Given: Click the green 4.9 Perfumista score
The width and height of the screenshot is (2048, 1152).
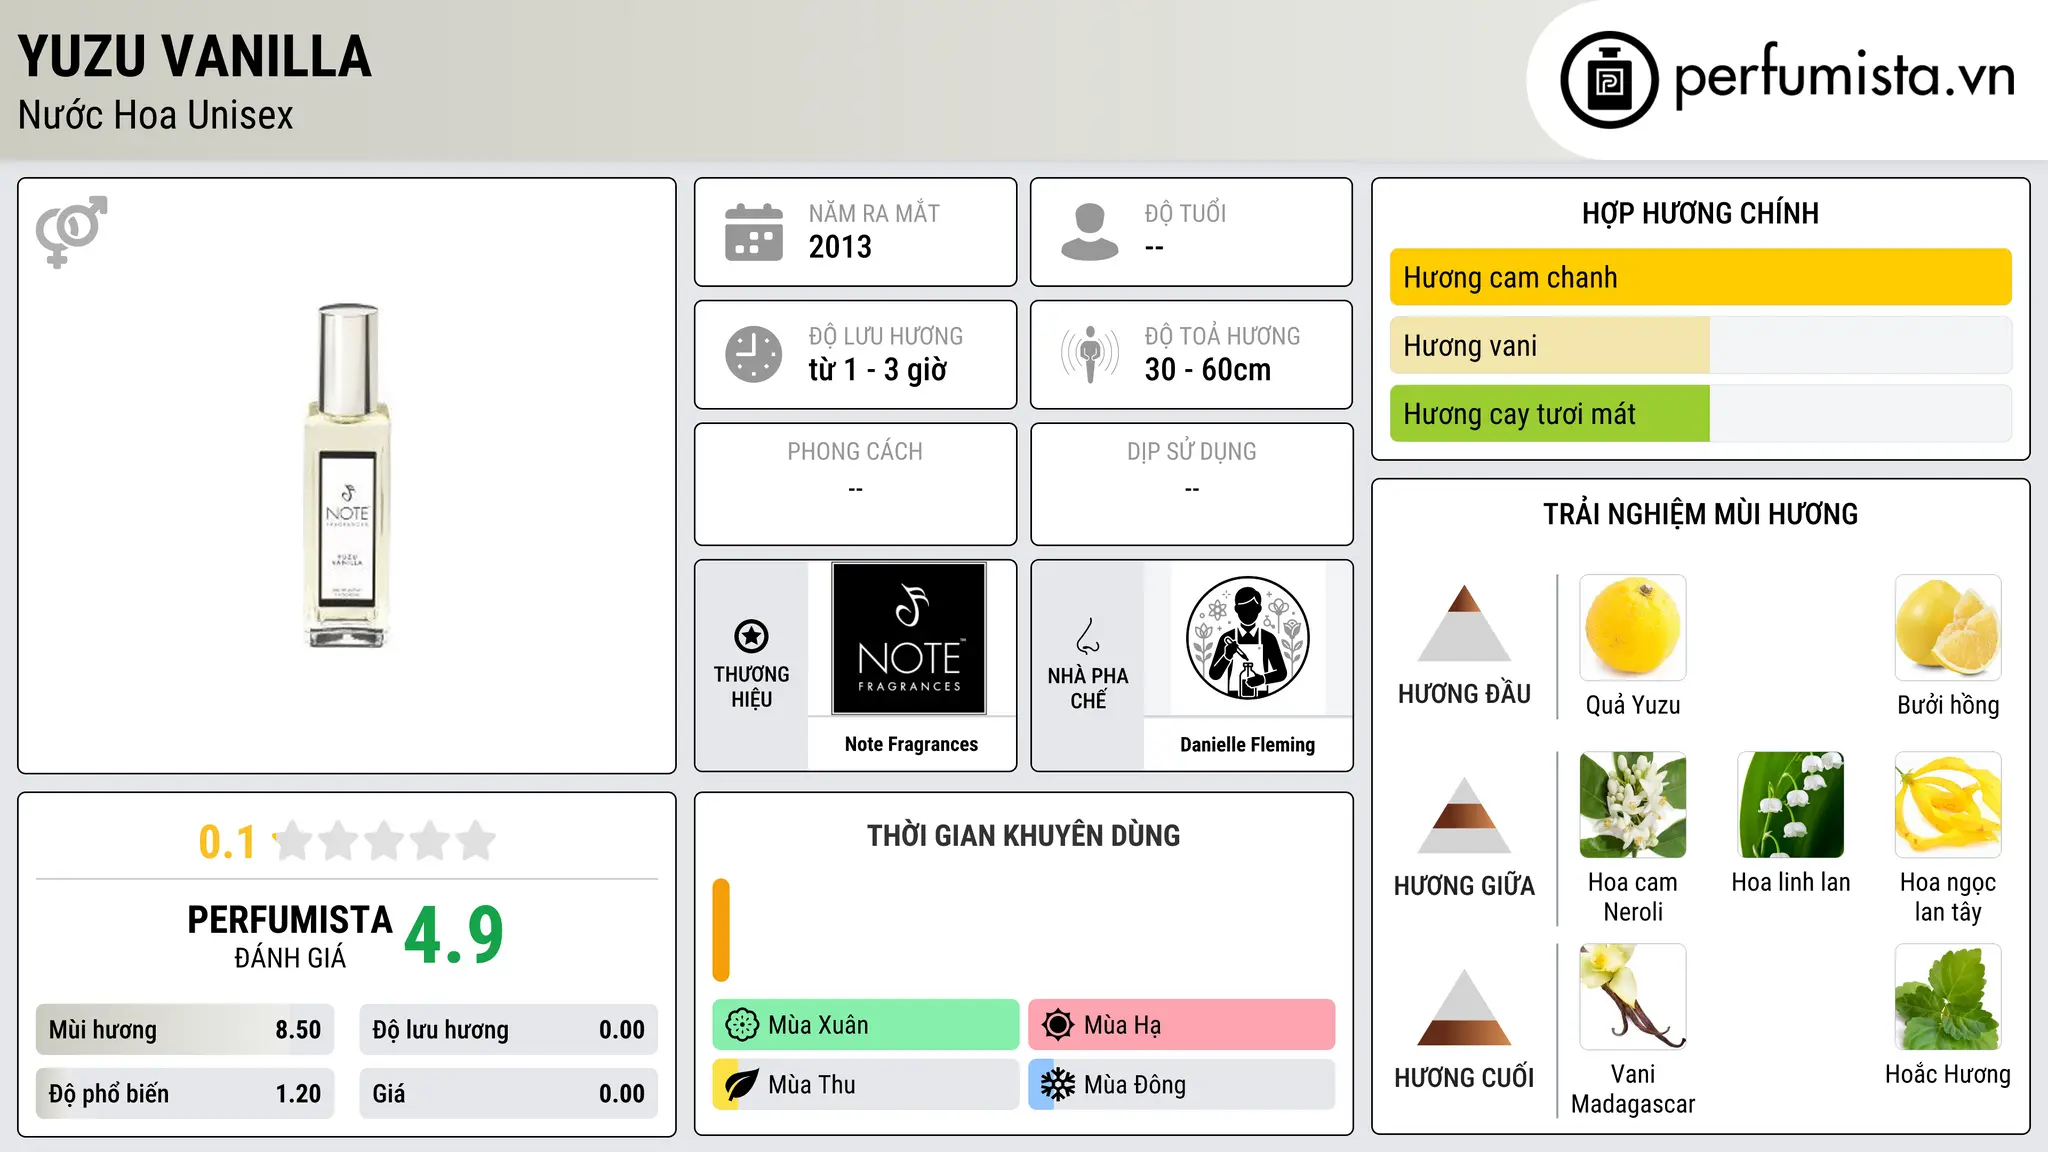Looking at the screenshot, I should pos(454,936).
